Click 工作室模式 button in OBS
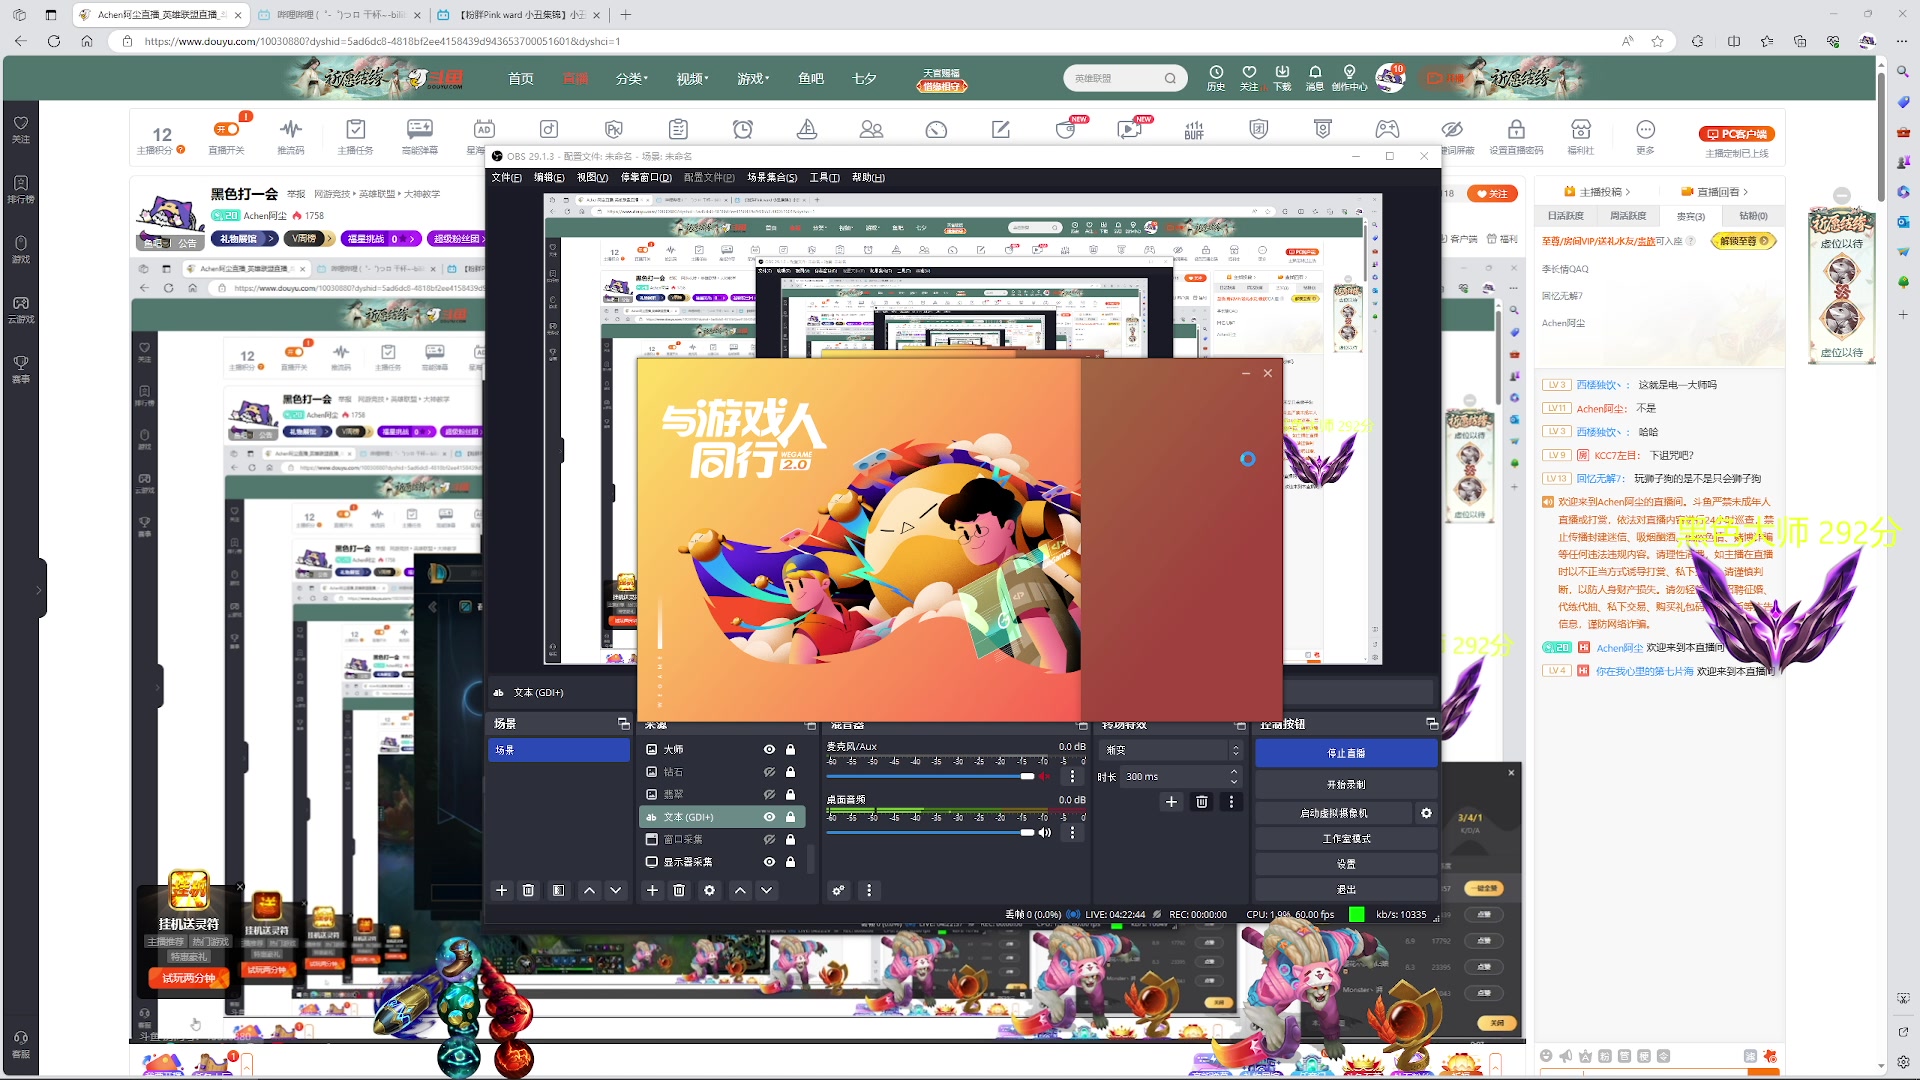The width and height of the screenshot is (1920, 1080). 1346,839
